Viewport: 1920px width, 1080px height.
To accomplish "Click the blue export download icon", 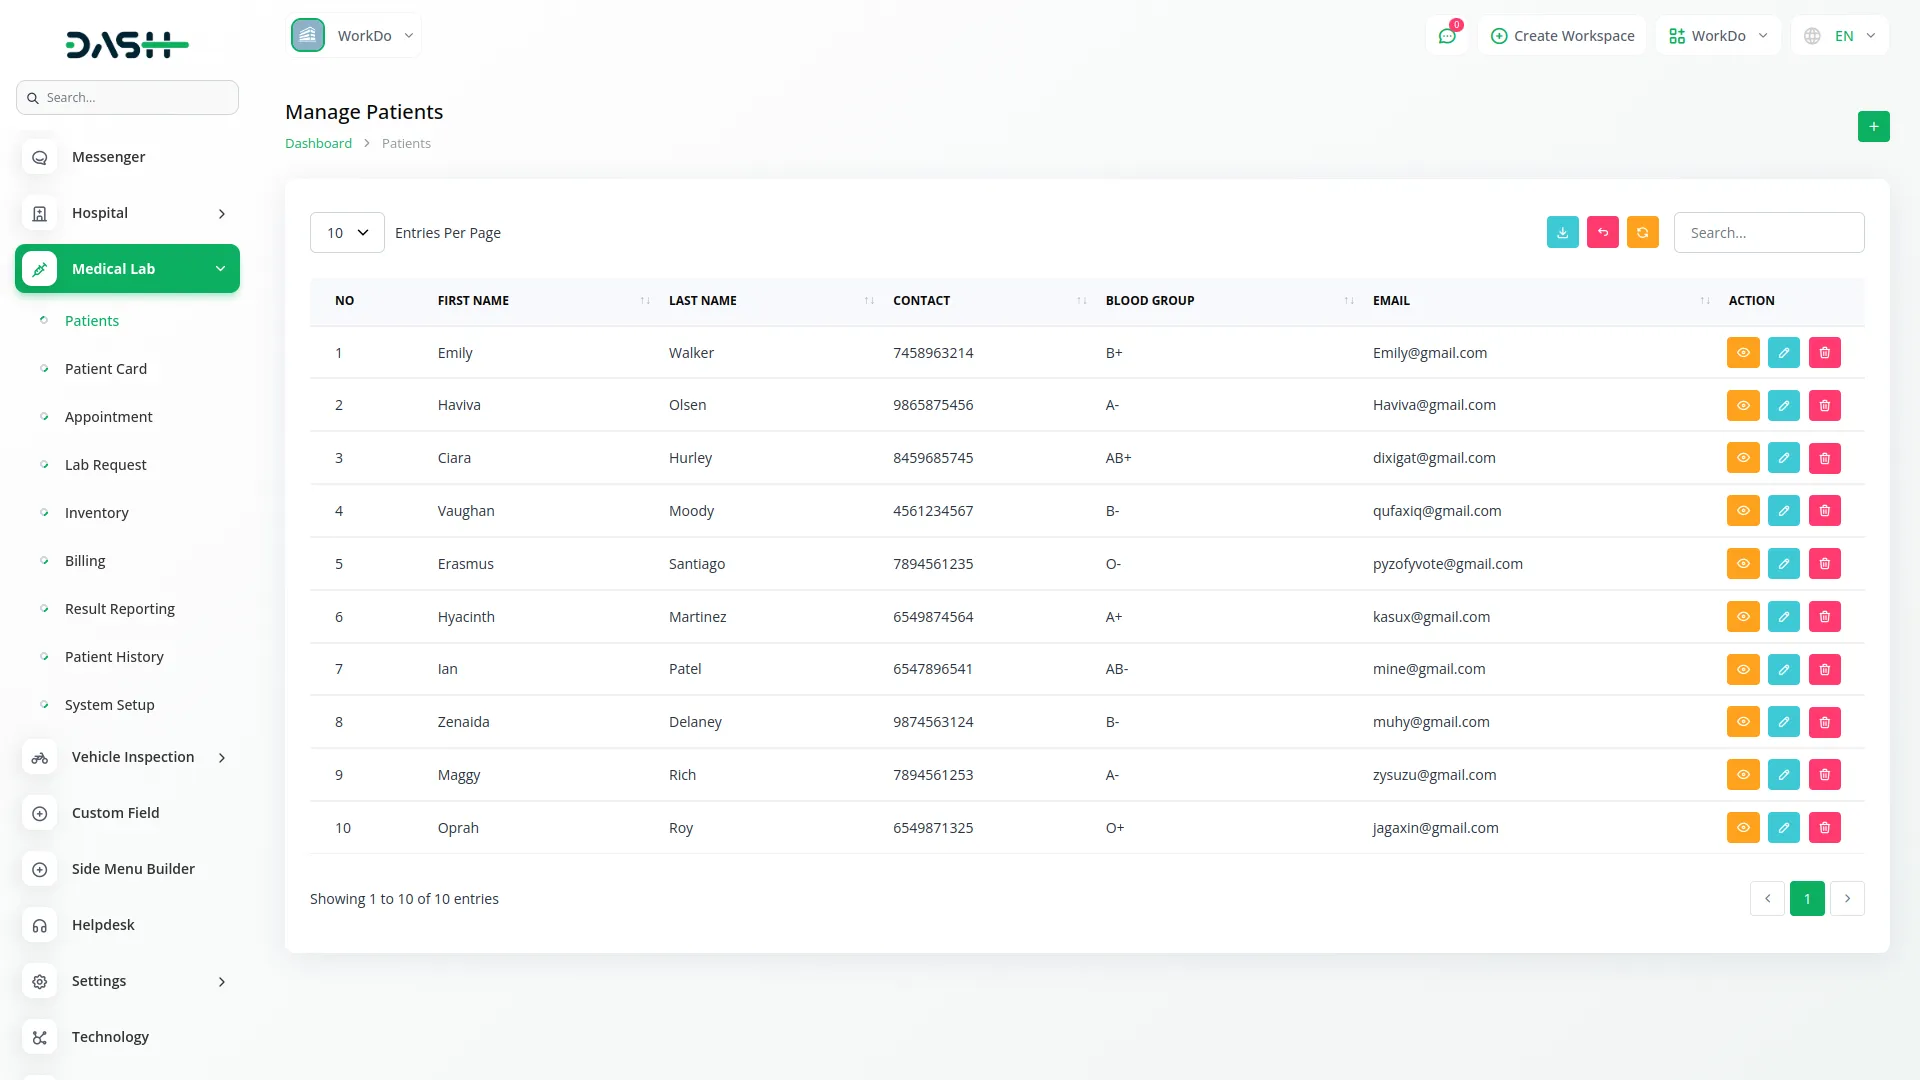I will coord(1562,232).
